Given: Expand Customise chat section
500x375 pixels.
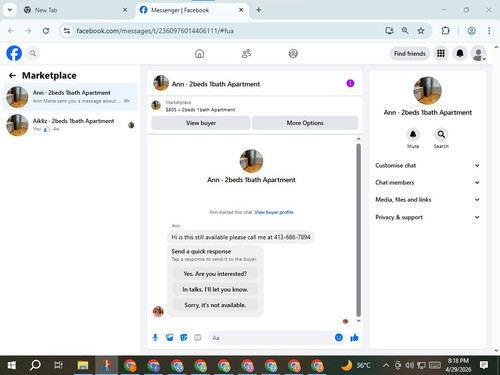Looking at the screenshot, I should [x=428, y=165].
